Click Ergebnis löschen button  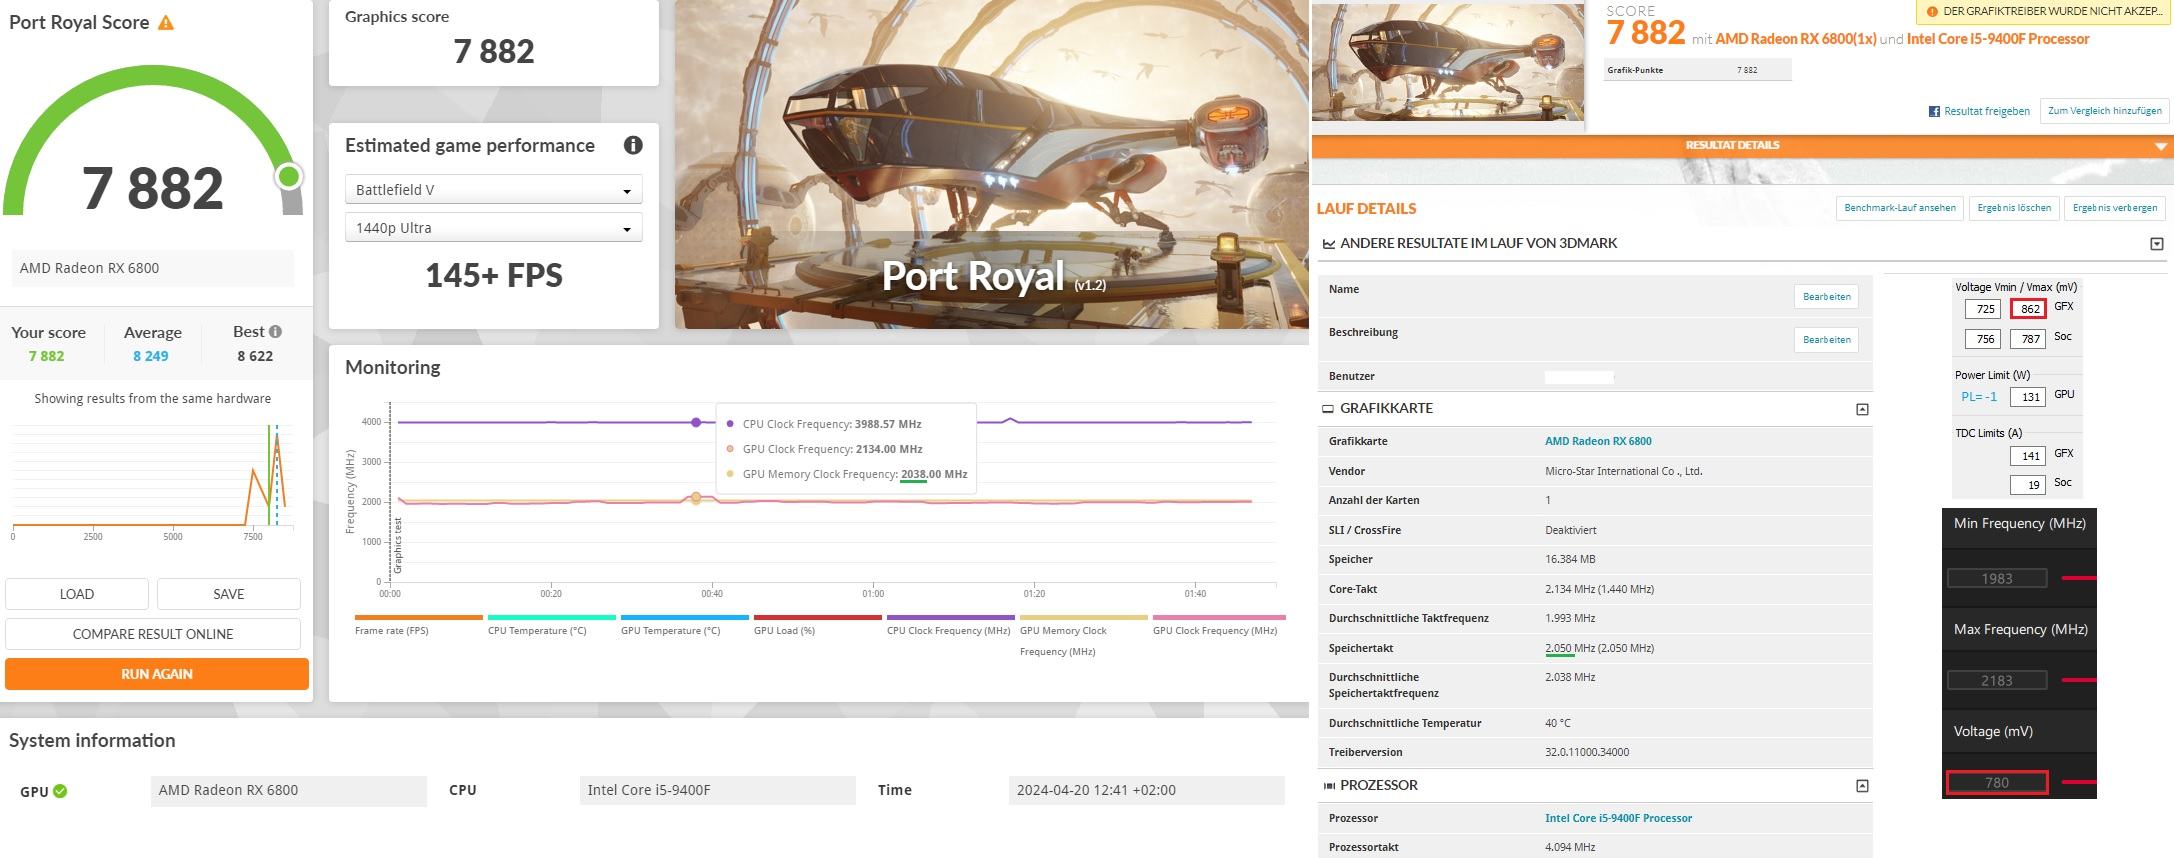[x=2014, y=208]
